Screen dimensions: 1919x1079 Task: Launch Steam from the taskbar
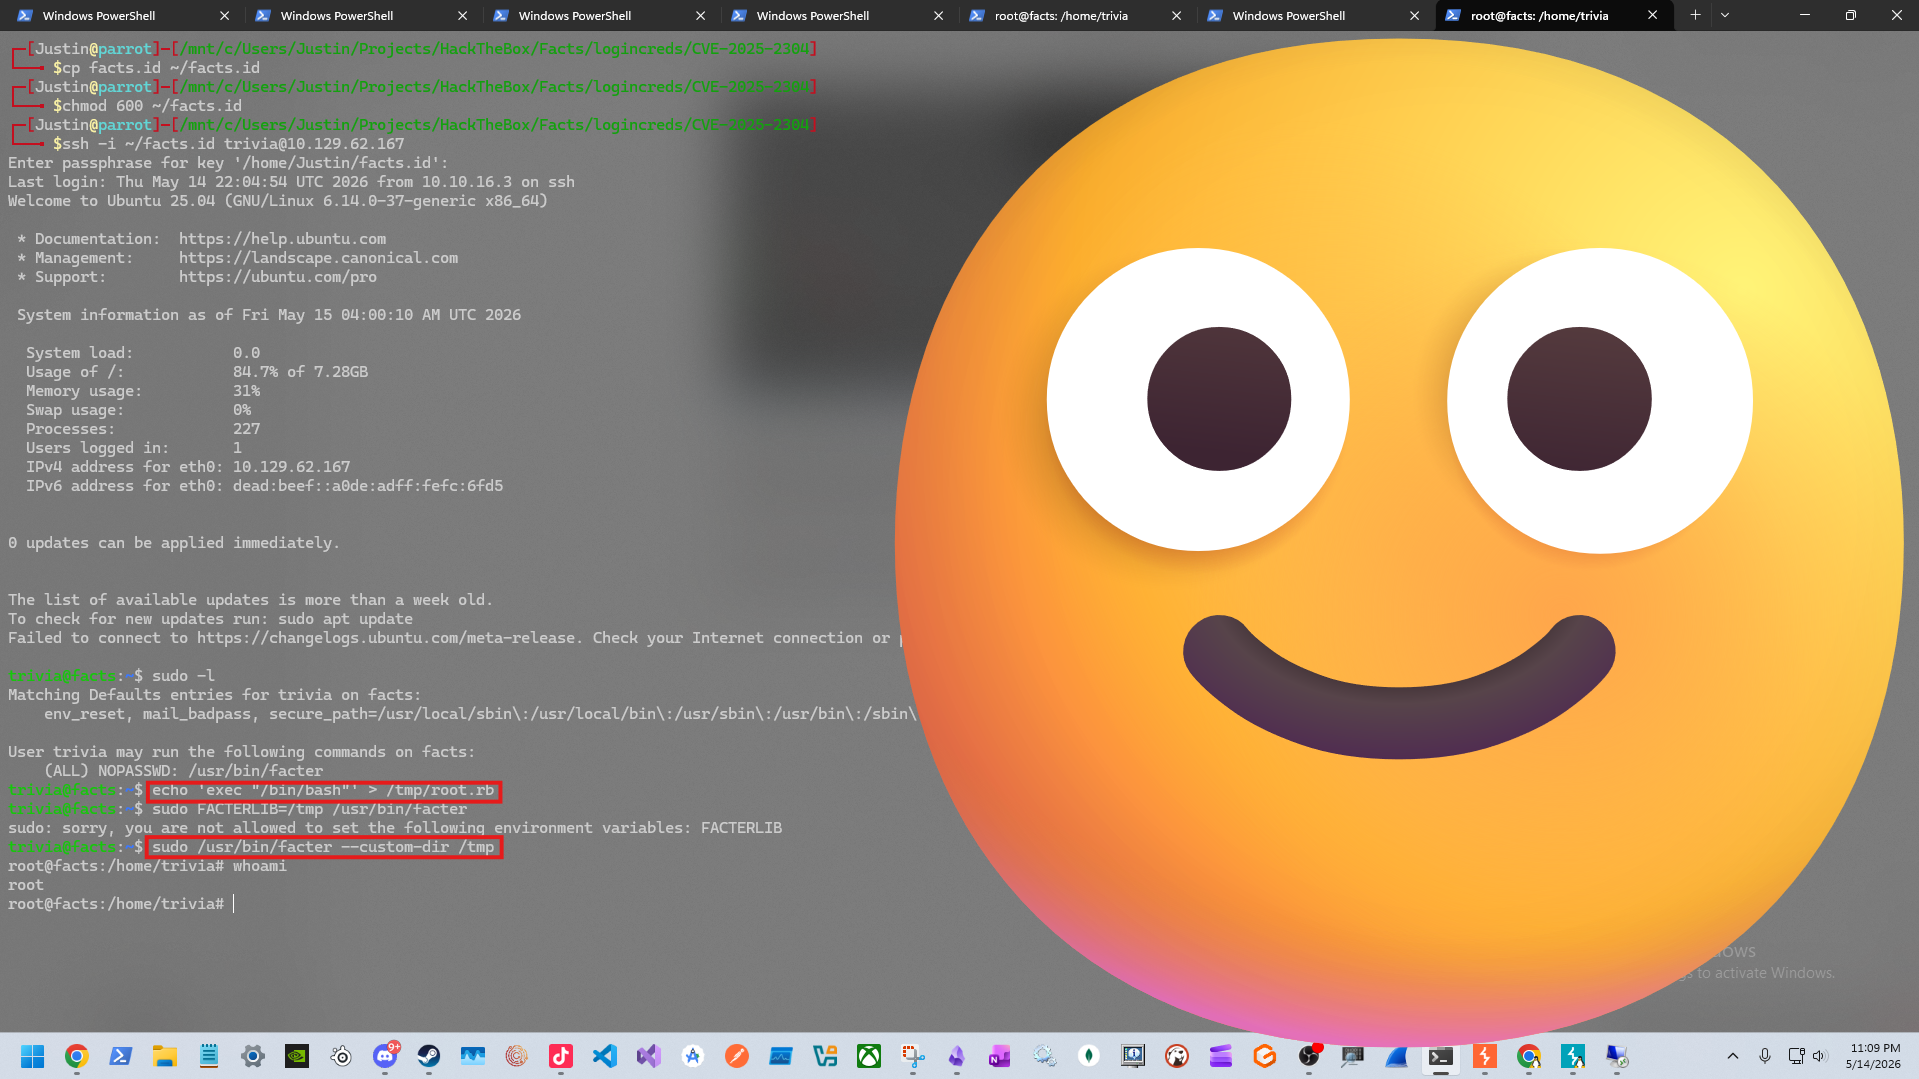point(429,1056)
